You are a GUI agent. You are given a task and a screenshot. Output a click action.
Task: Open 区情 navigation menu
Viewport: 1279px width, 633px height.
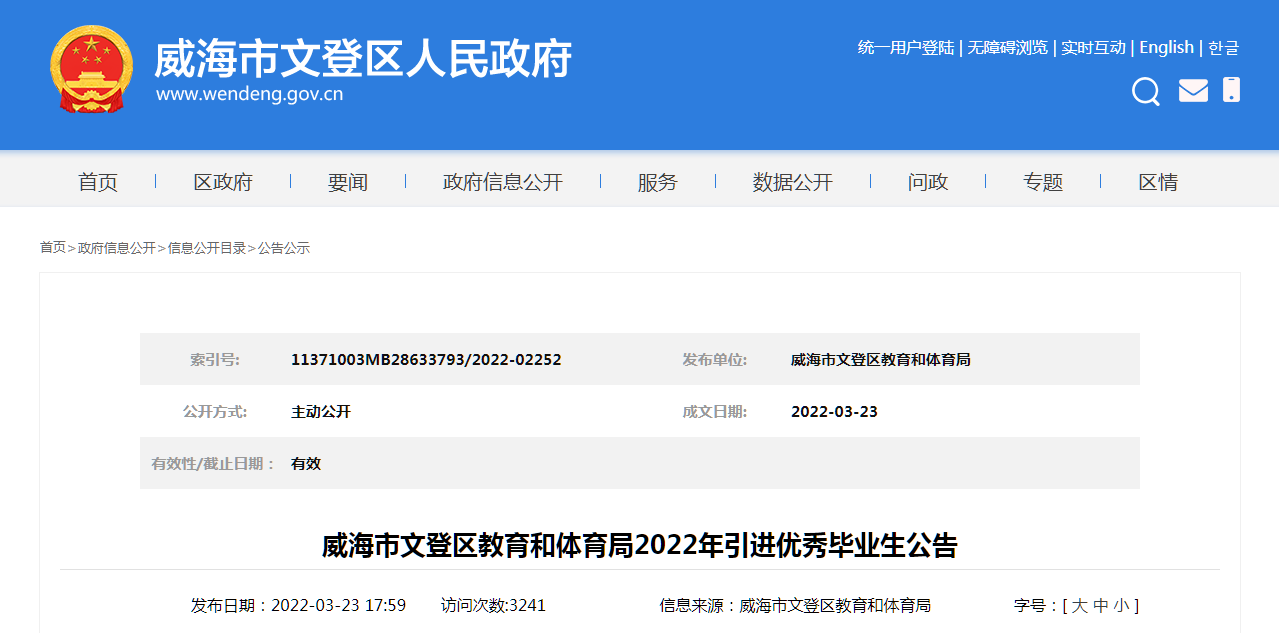pos(1158,182)
